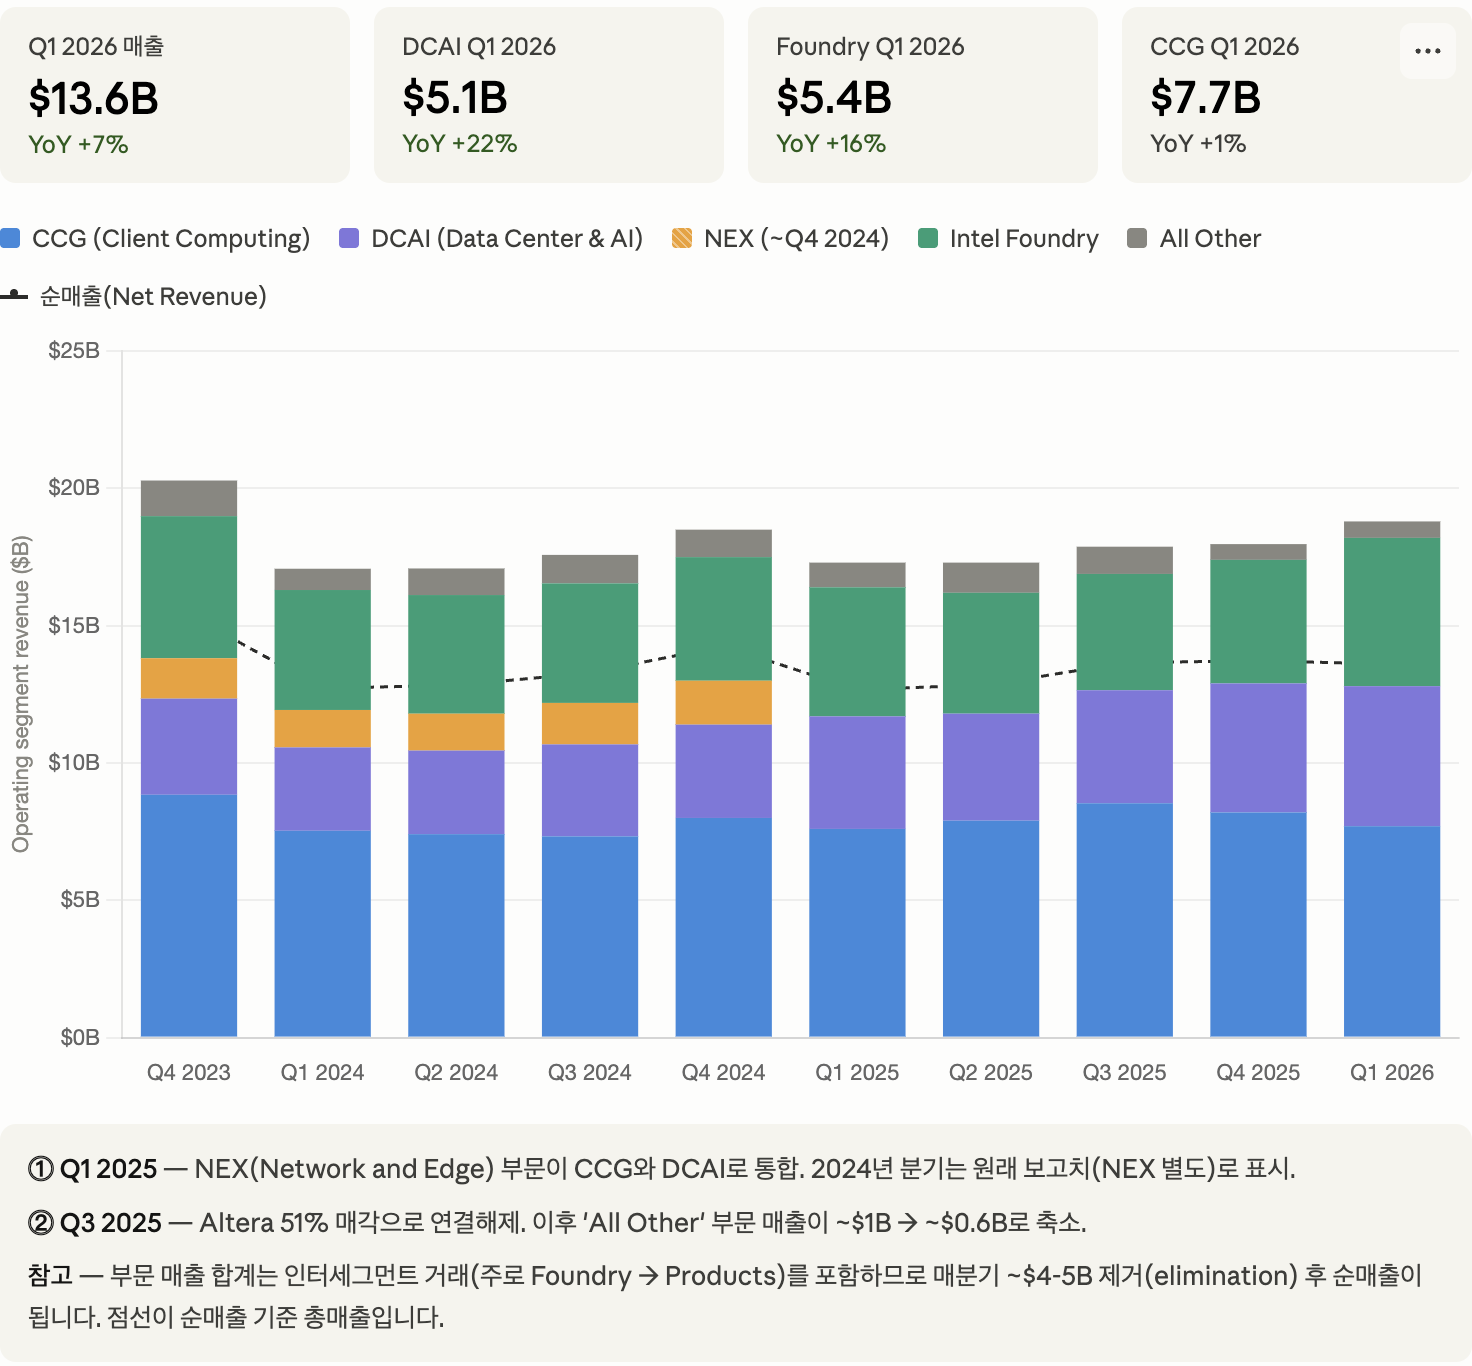This screenshot has height=1366, width=1472.
Task: Click the blue CCG segment of Q4 2024 bar
Action: pyautogui.click(x=724, y=927)
